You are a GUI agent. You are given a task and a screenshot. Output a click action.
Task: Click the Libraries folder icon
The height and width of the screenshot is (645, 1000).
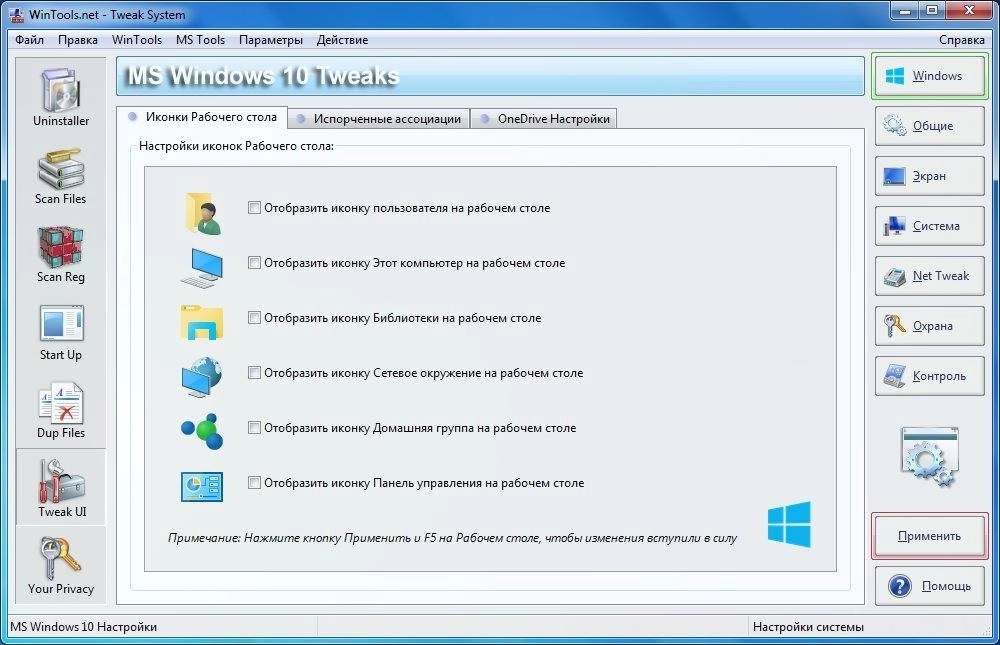(x=202, y=322)
